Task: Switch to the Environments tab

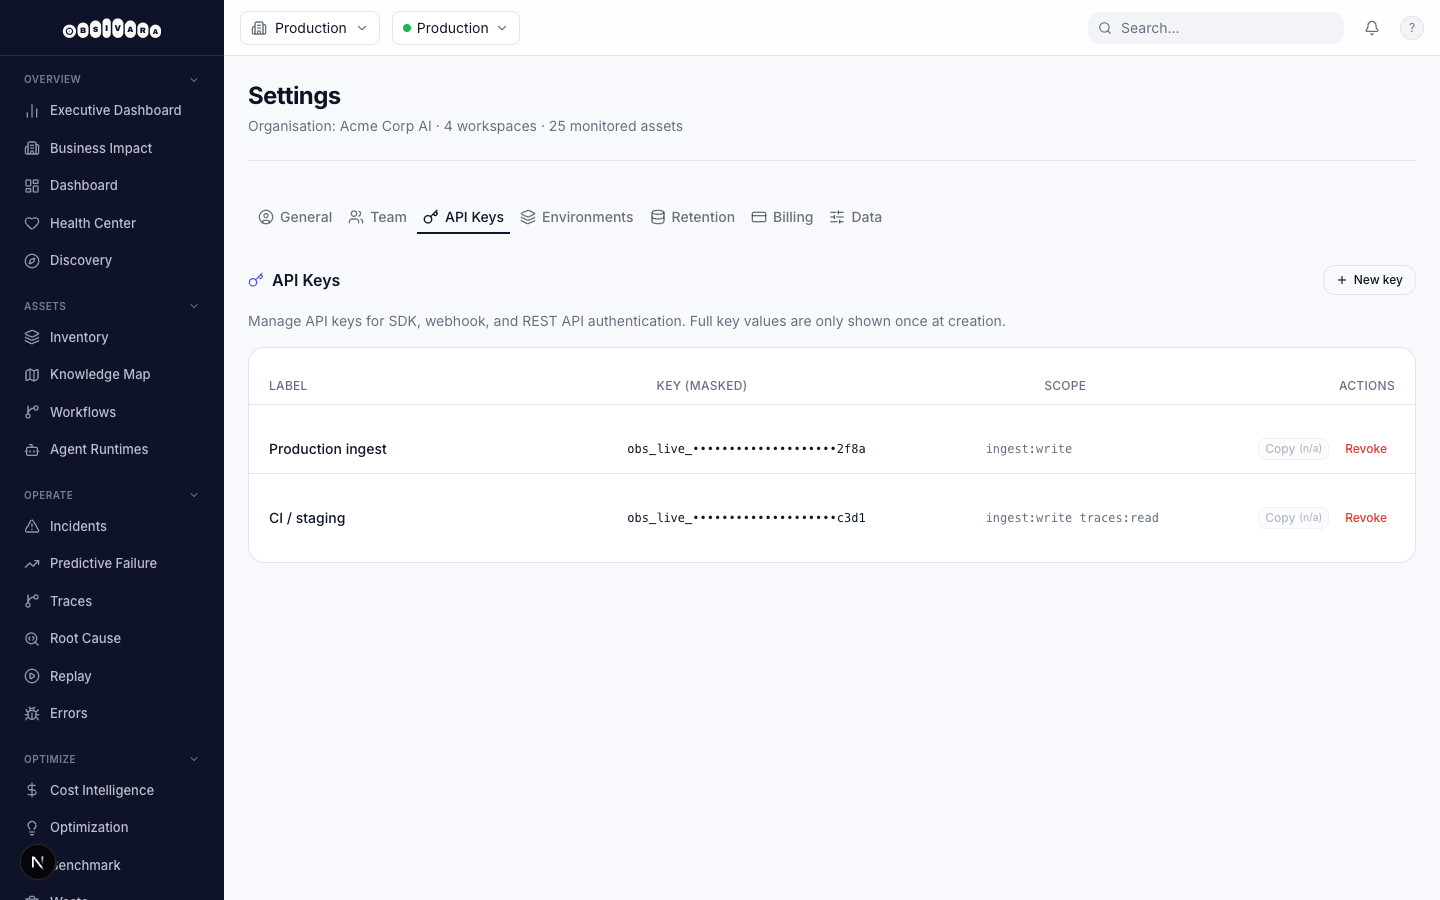Action: click(x=577, y=217)
